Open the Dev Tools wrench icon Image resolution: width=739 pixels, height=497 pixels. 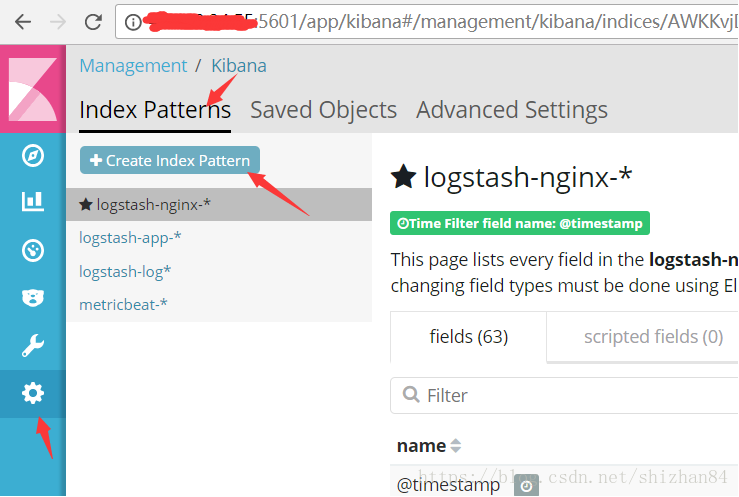point(33,346)
